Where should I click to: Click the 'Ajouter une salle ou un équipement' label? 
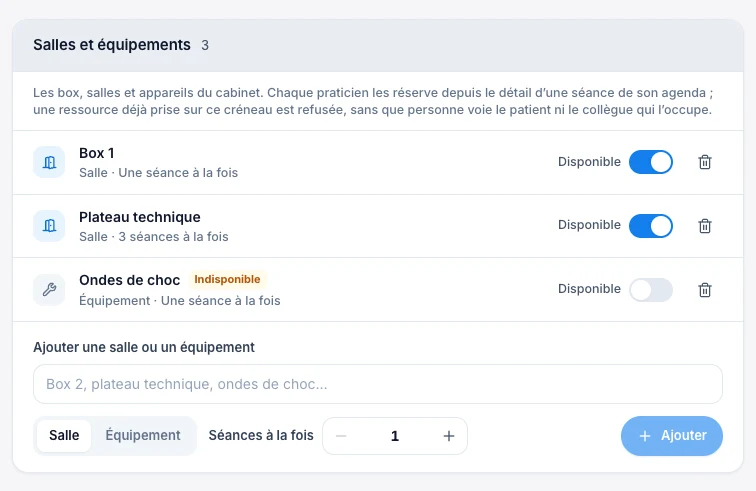(x=144, y=347)
